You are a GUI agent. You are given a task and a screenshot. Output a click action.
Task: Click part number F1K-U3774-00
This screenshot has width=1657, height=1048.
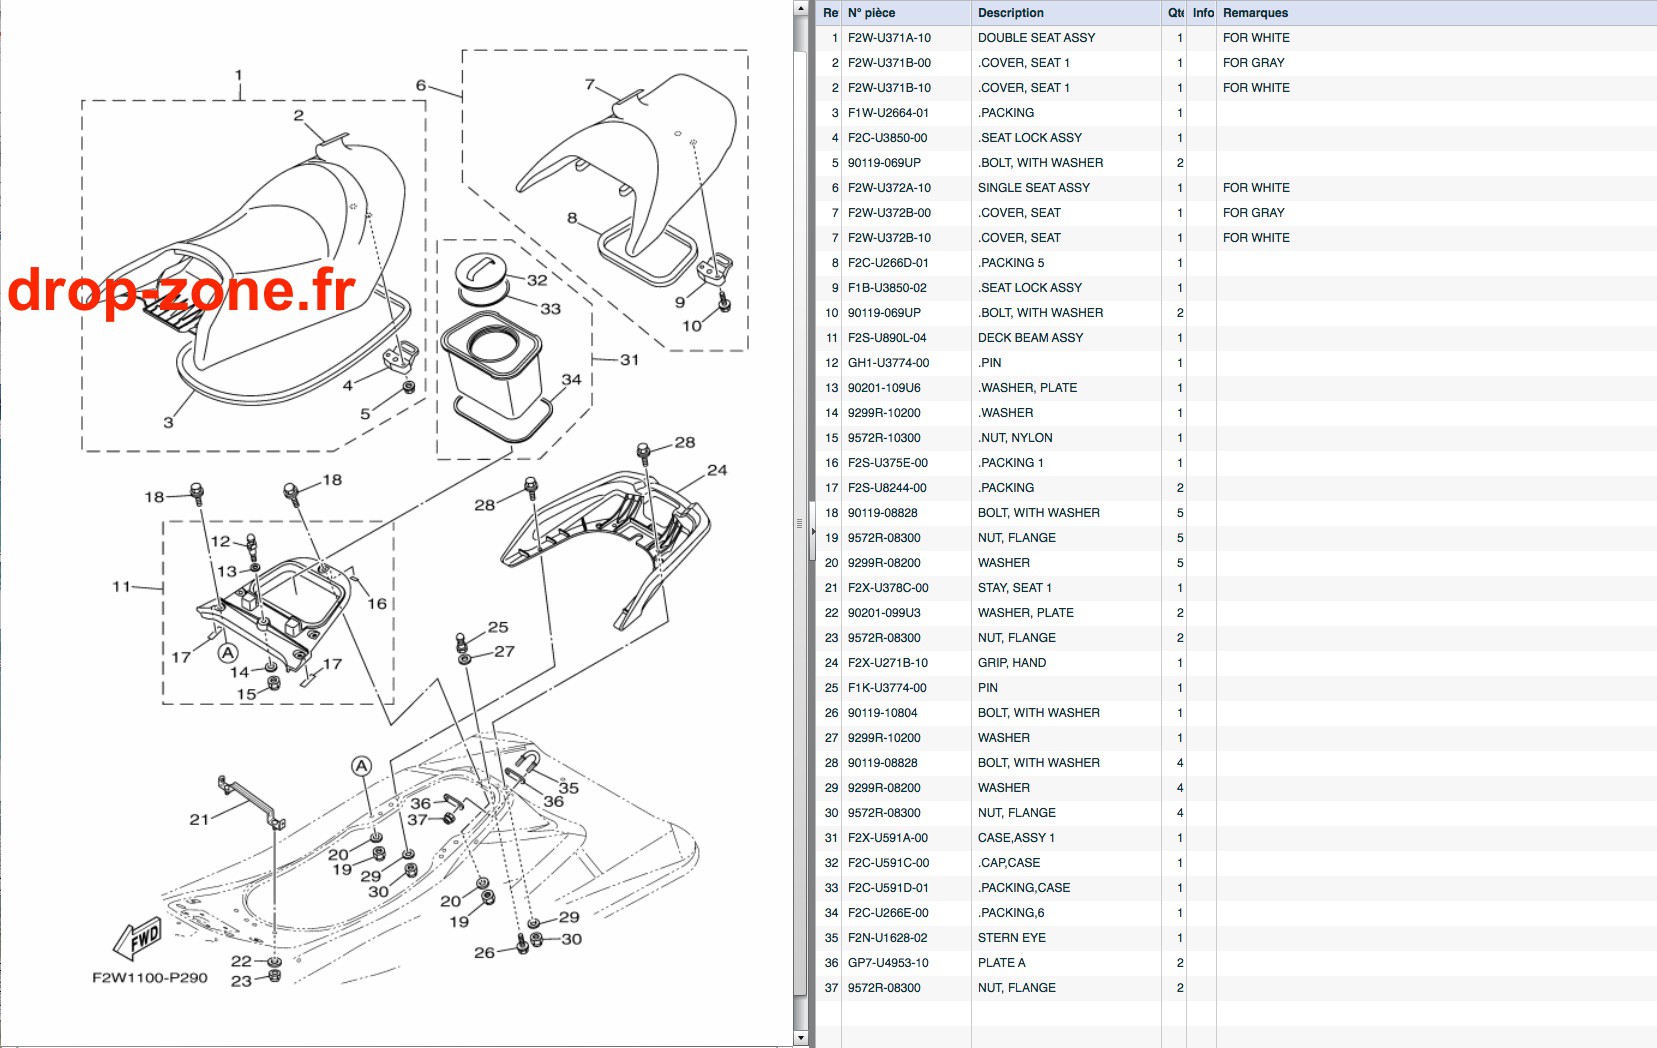pos(887,688)
